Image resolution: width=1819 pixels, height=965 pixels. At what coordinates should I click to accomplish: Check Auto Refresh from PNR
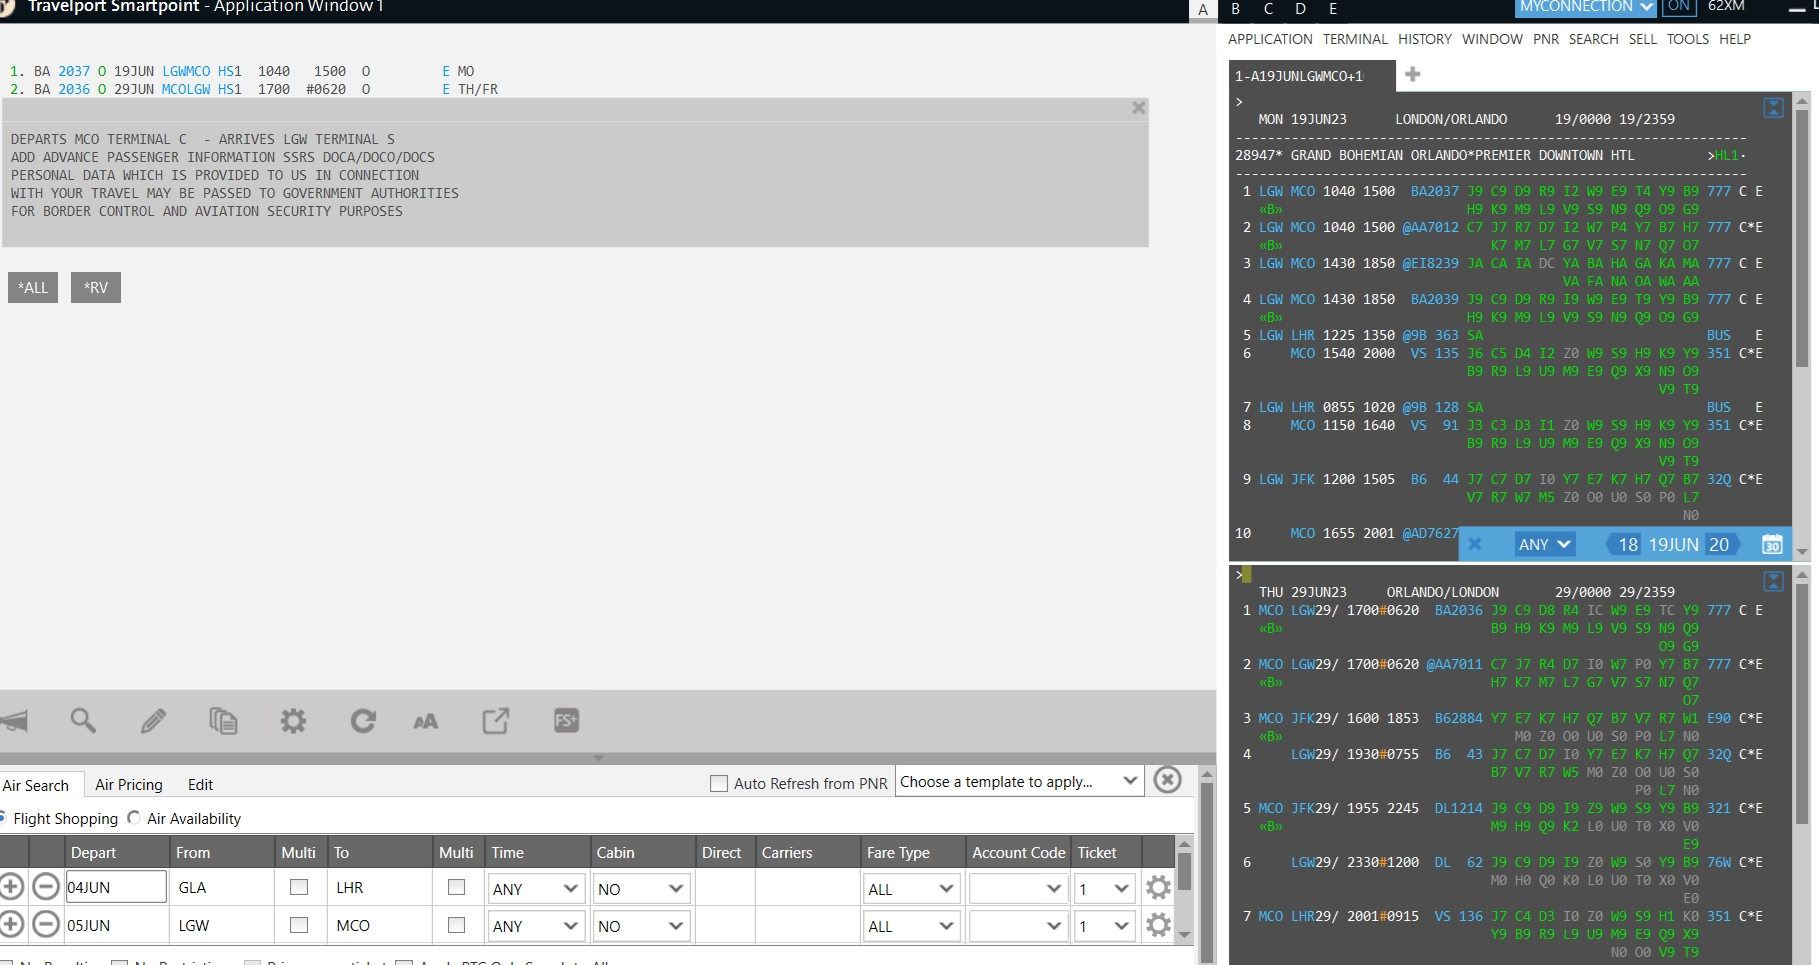(719, 783)
